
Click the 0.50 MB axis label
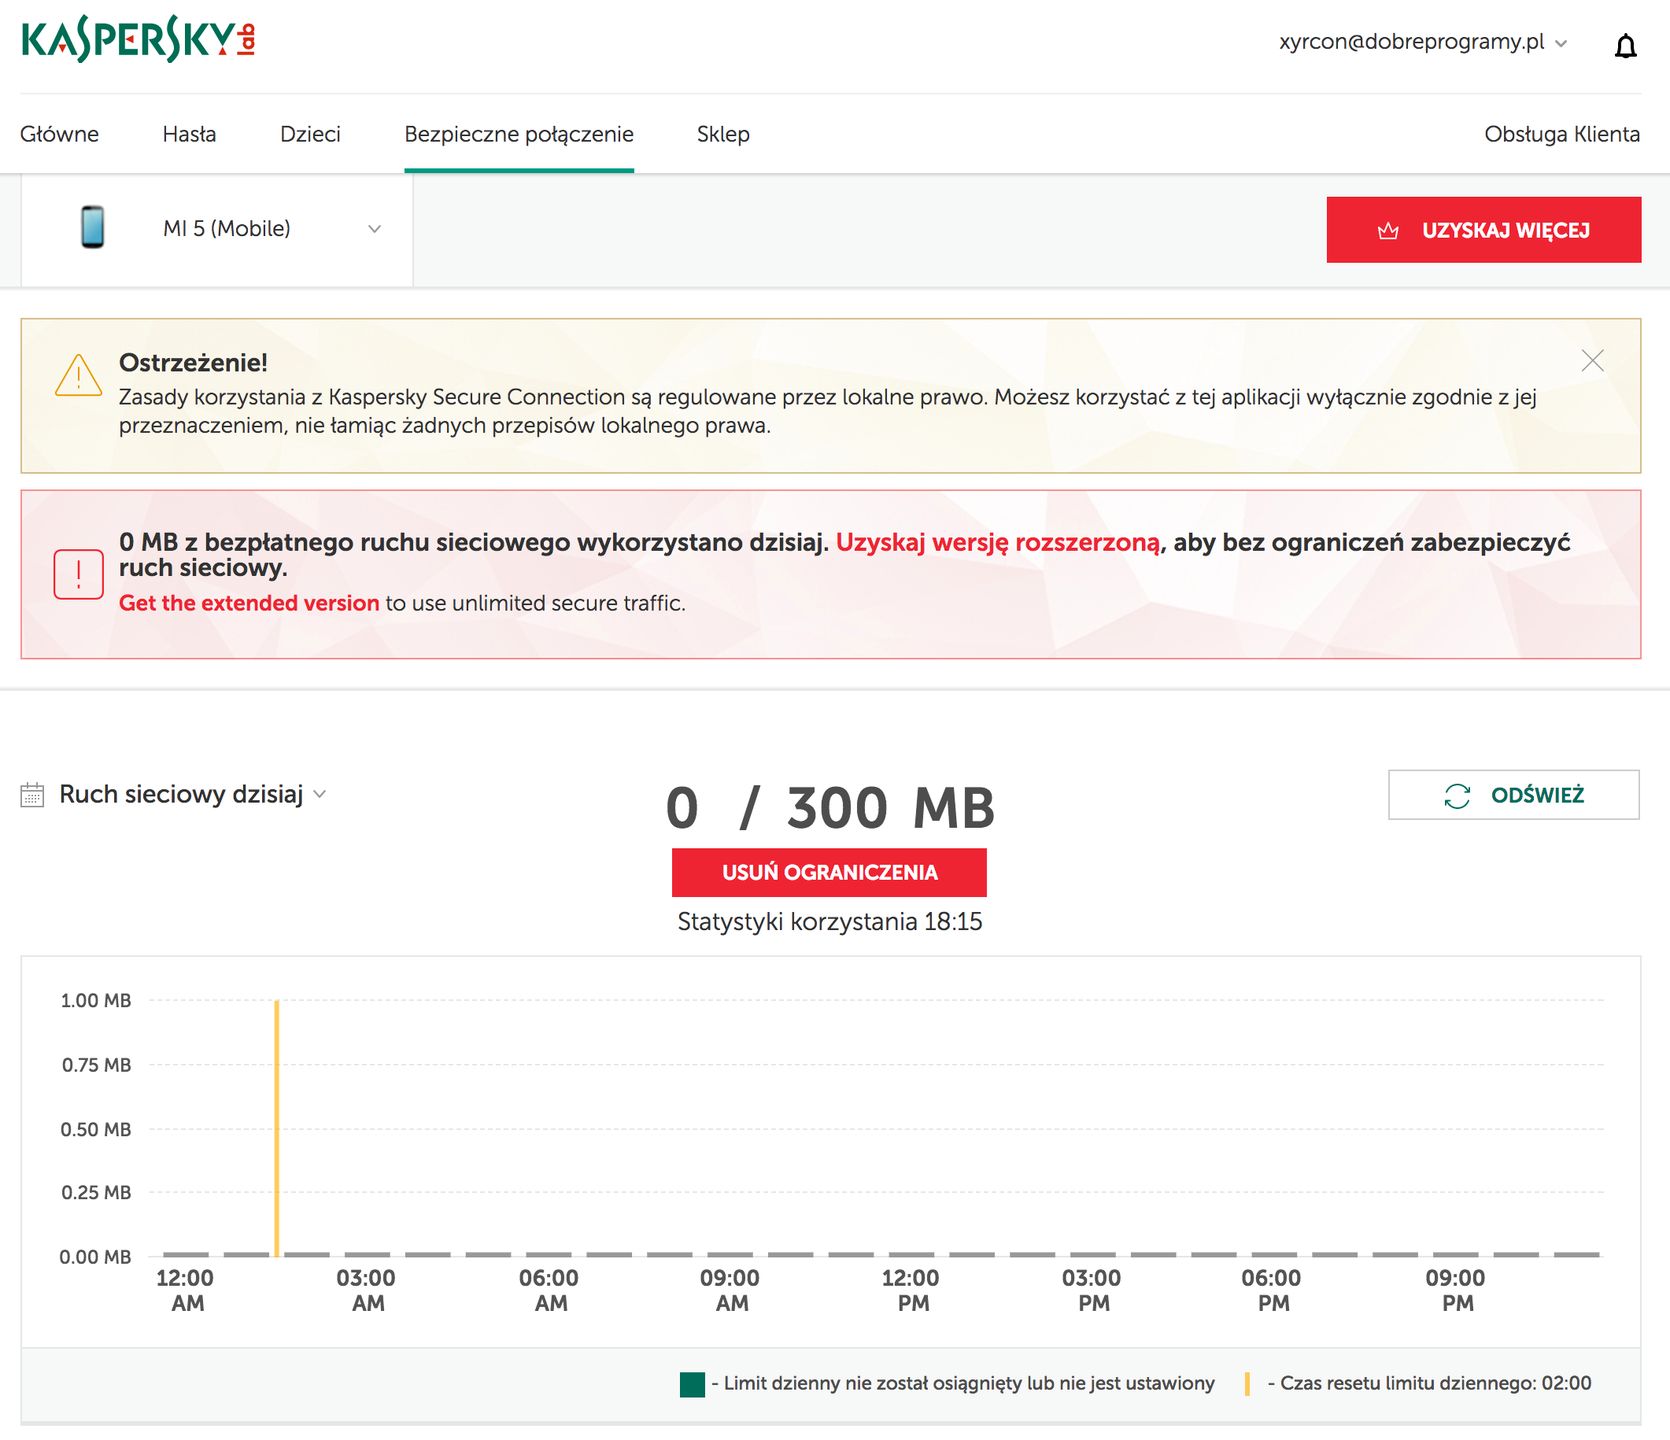[x=96, y=1129]
